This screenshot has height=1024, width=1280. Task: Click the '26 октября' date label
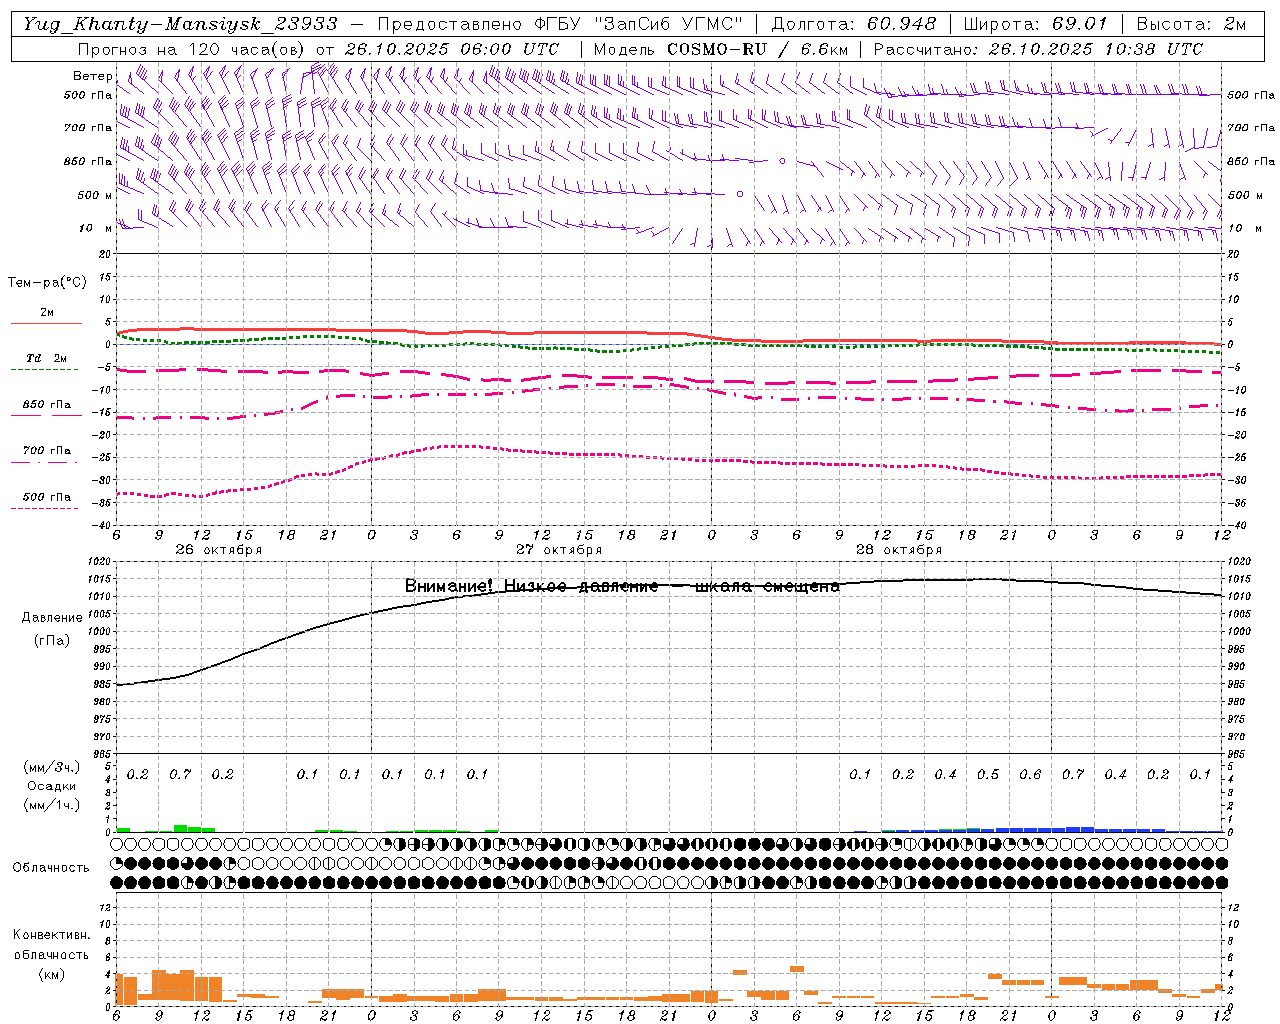click(x=218, y=549)
